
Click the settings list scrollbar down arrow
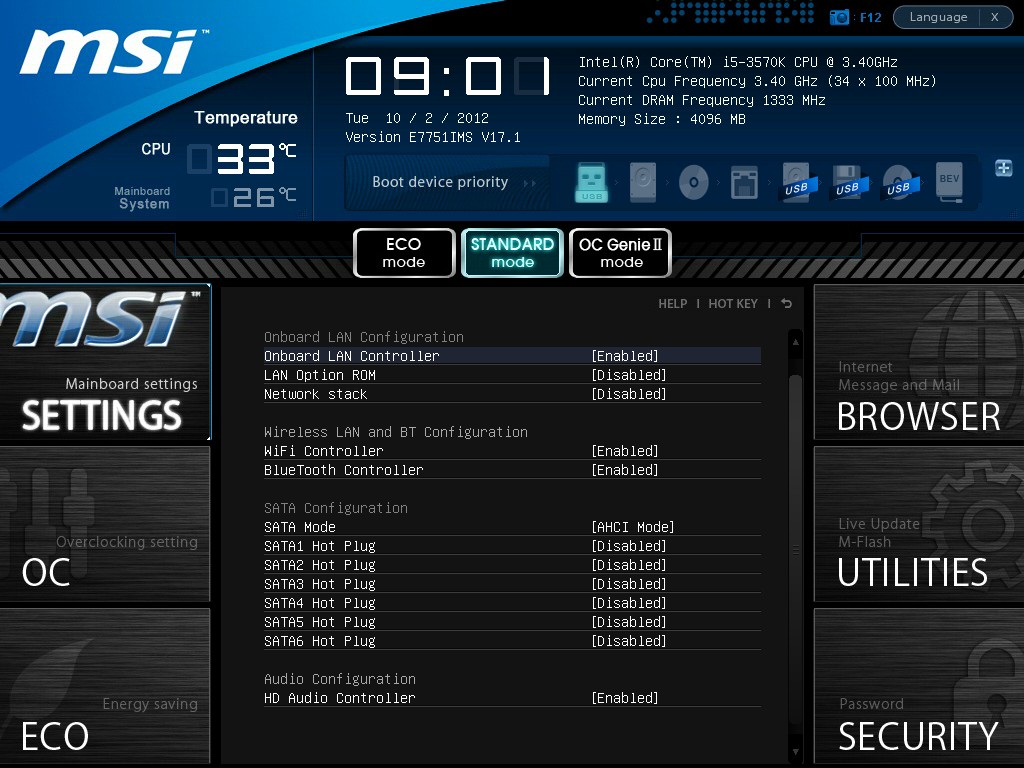pyautogui.click(x=795, y=751)
